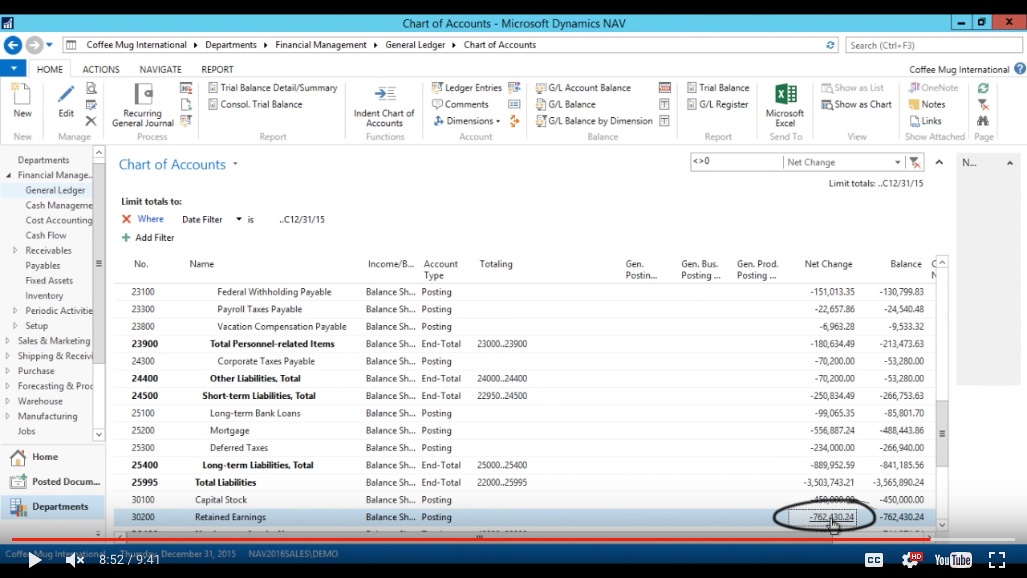Collapse the filter pane chevron
This screenshot has height=578, width=1027.
[x=939, y=162]
